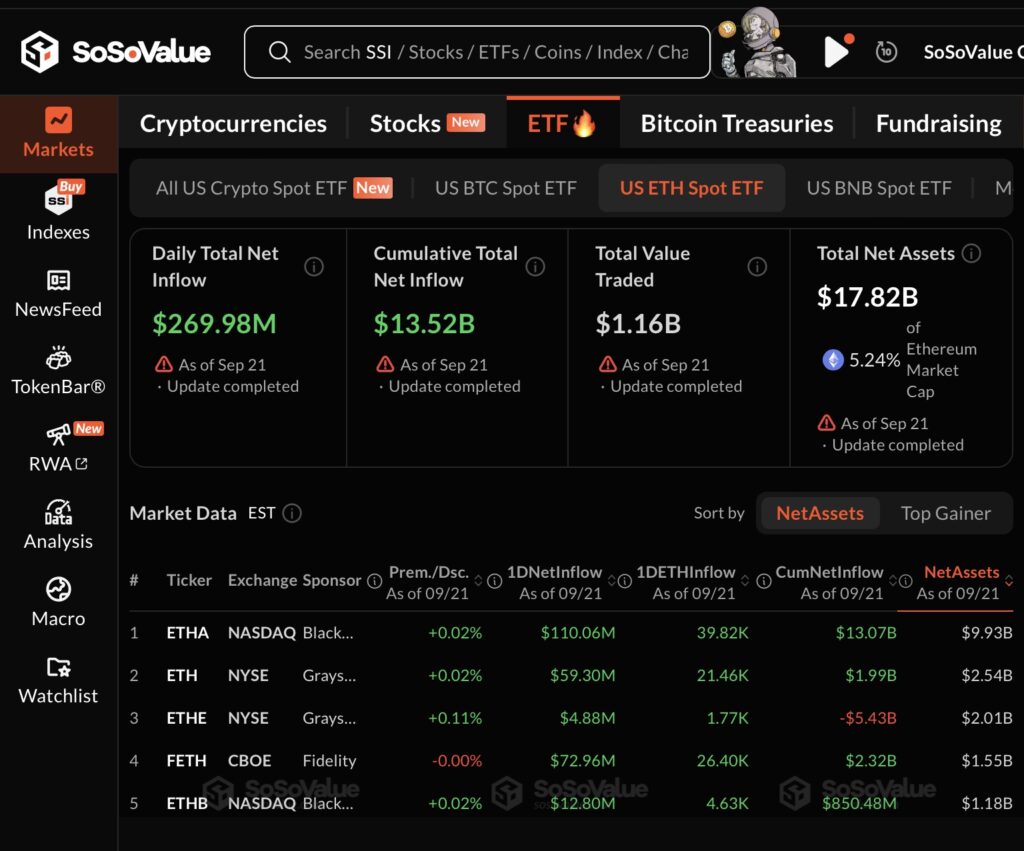This screenshot has width=1024, height=851.
Task: Sort by CumNetInflow column arrows
Action: pyautogui.click(x=893, y=581)
